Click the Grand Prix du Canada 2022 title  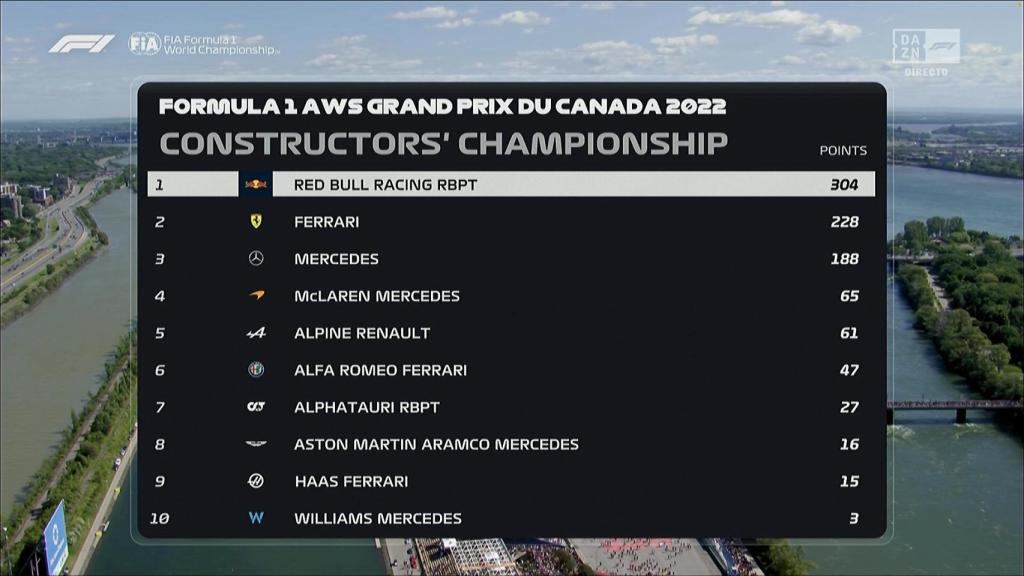pos(442,106)
